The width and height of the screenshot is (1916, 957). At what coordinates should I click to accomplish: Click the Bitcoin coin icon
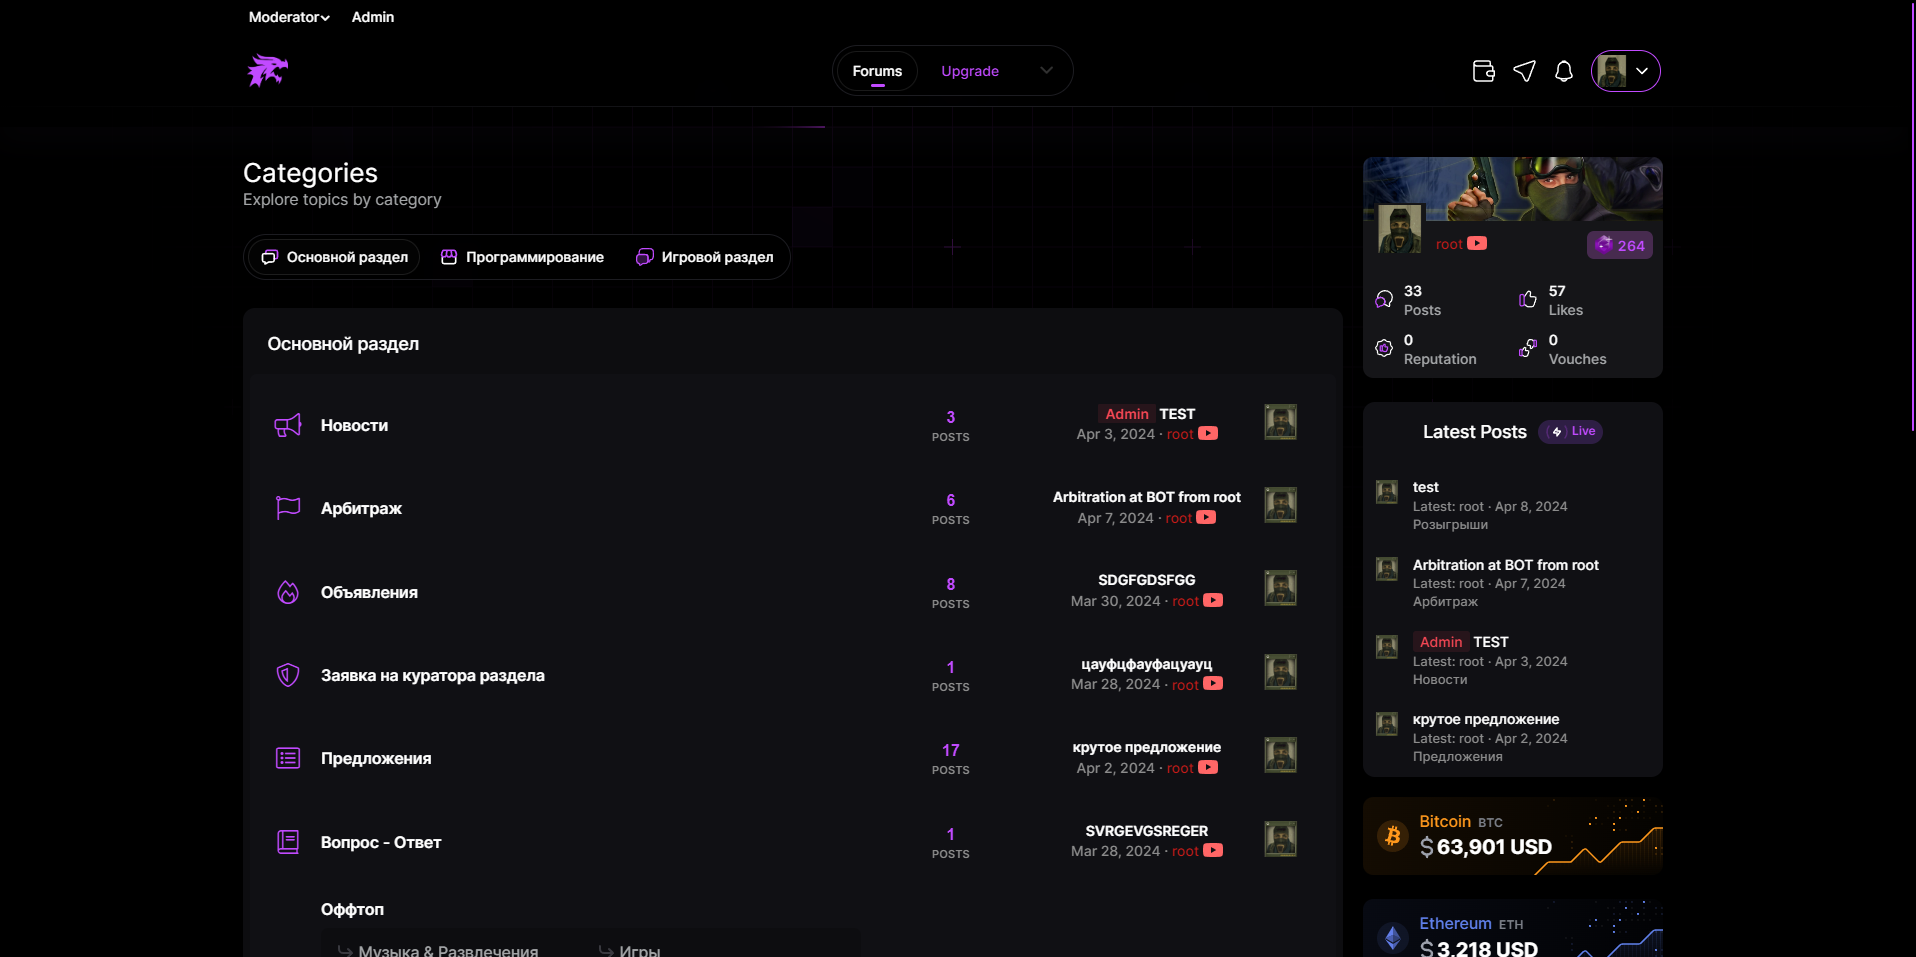tap(1392, 836)
